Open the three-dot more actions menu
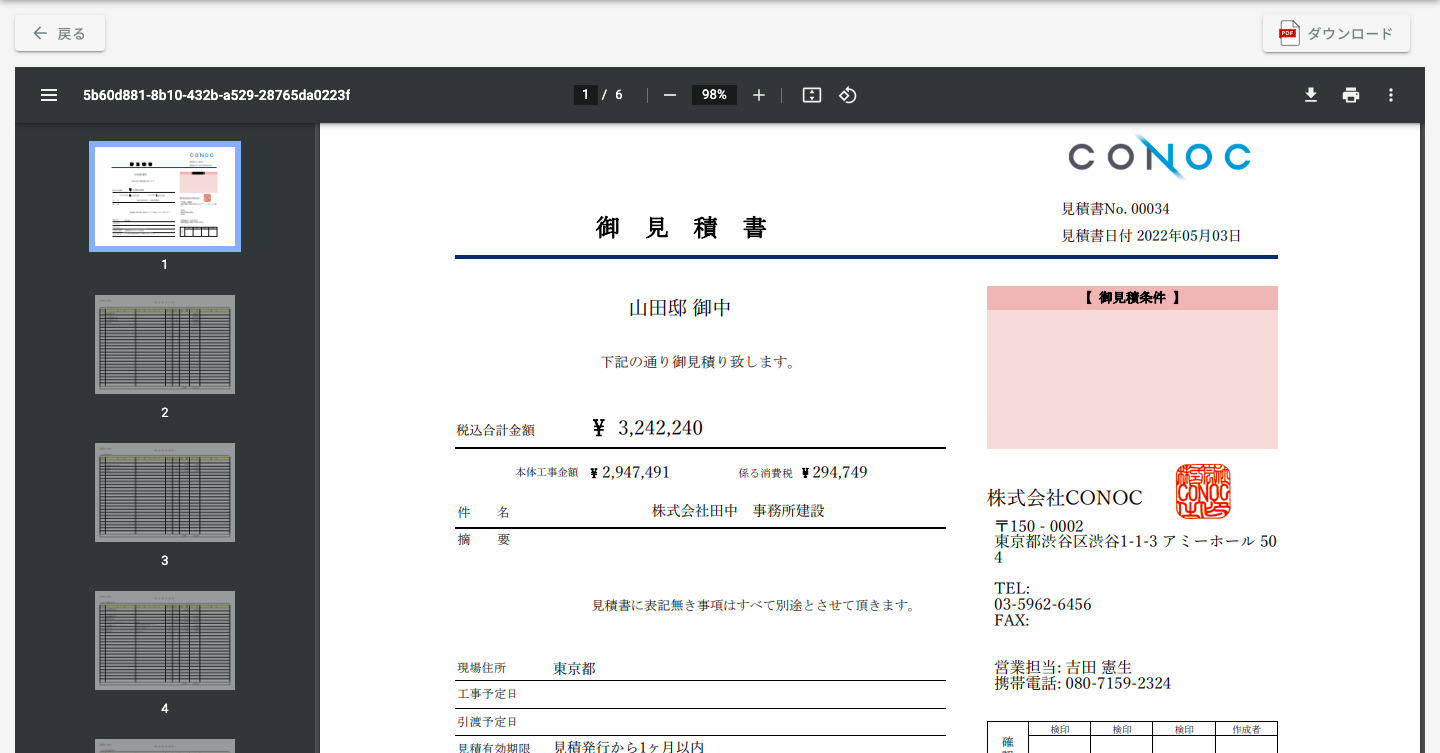1440x753 pixels. point(1390,95)
